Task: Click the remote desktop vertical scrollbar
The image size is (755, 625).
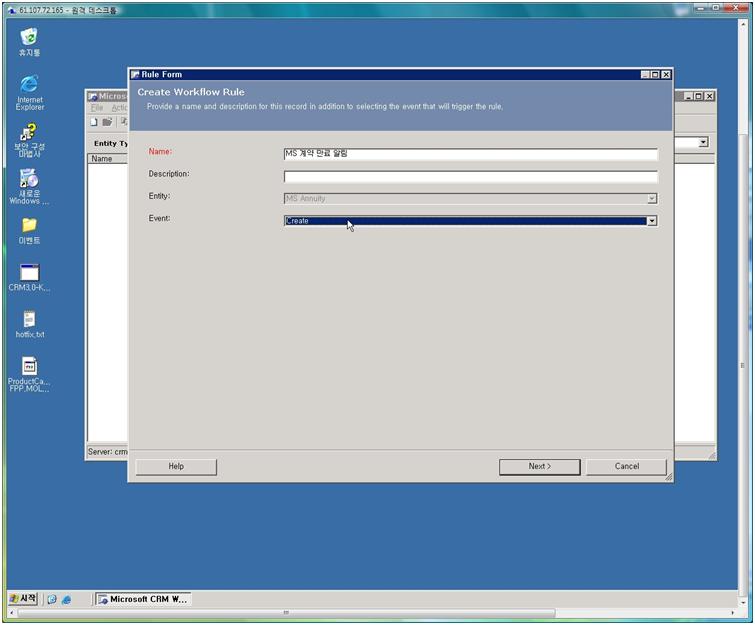Action: click(742, 366)
